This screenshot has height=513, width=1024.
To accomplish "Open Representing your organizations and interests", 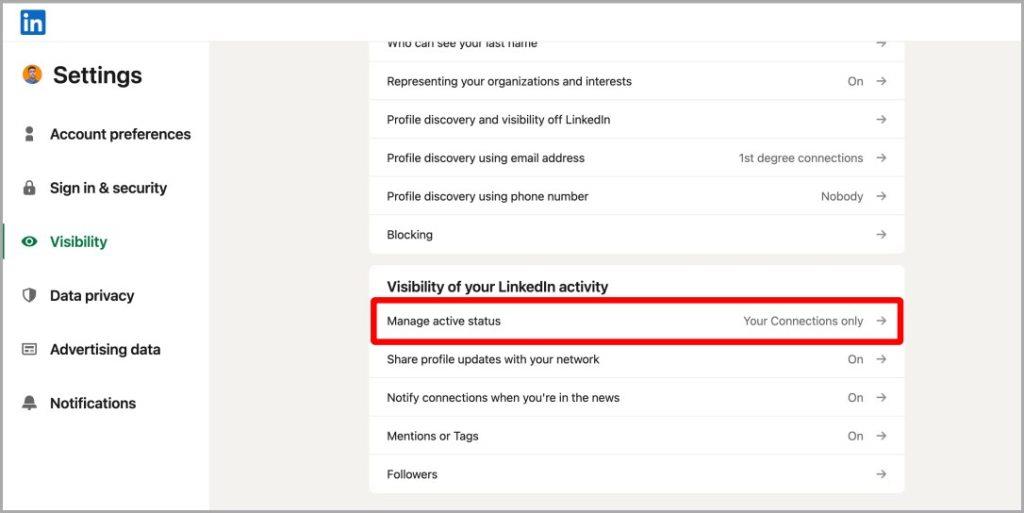I will (637, 81).
